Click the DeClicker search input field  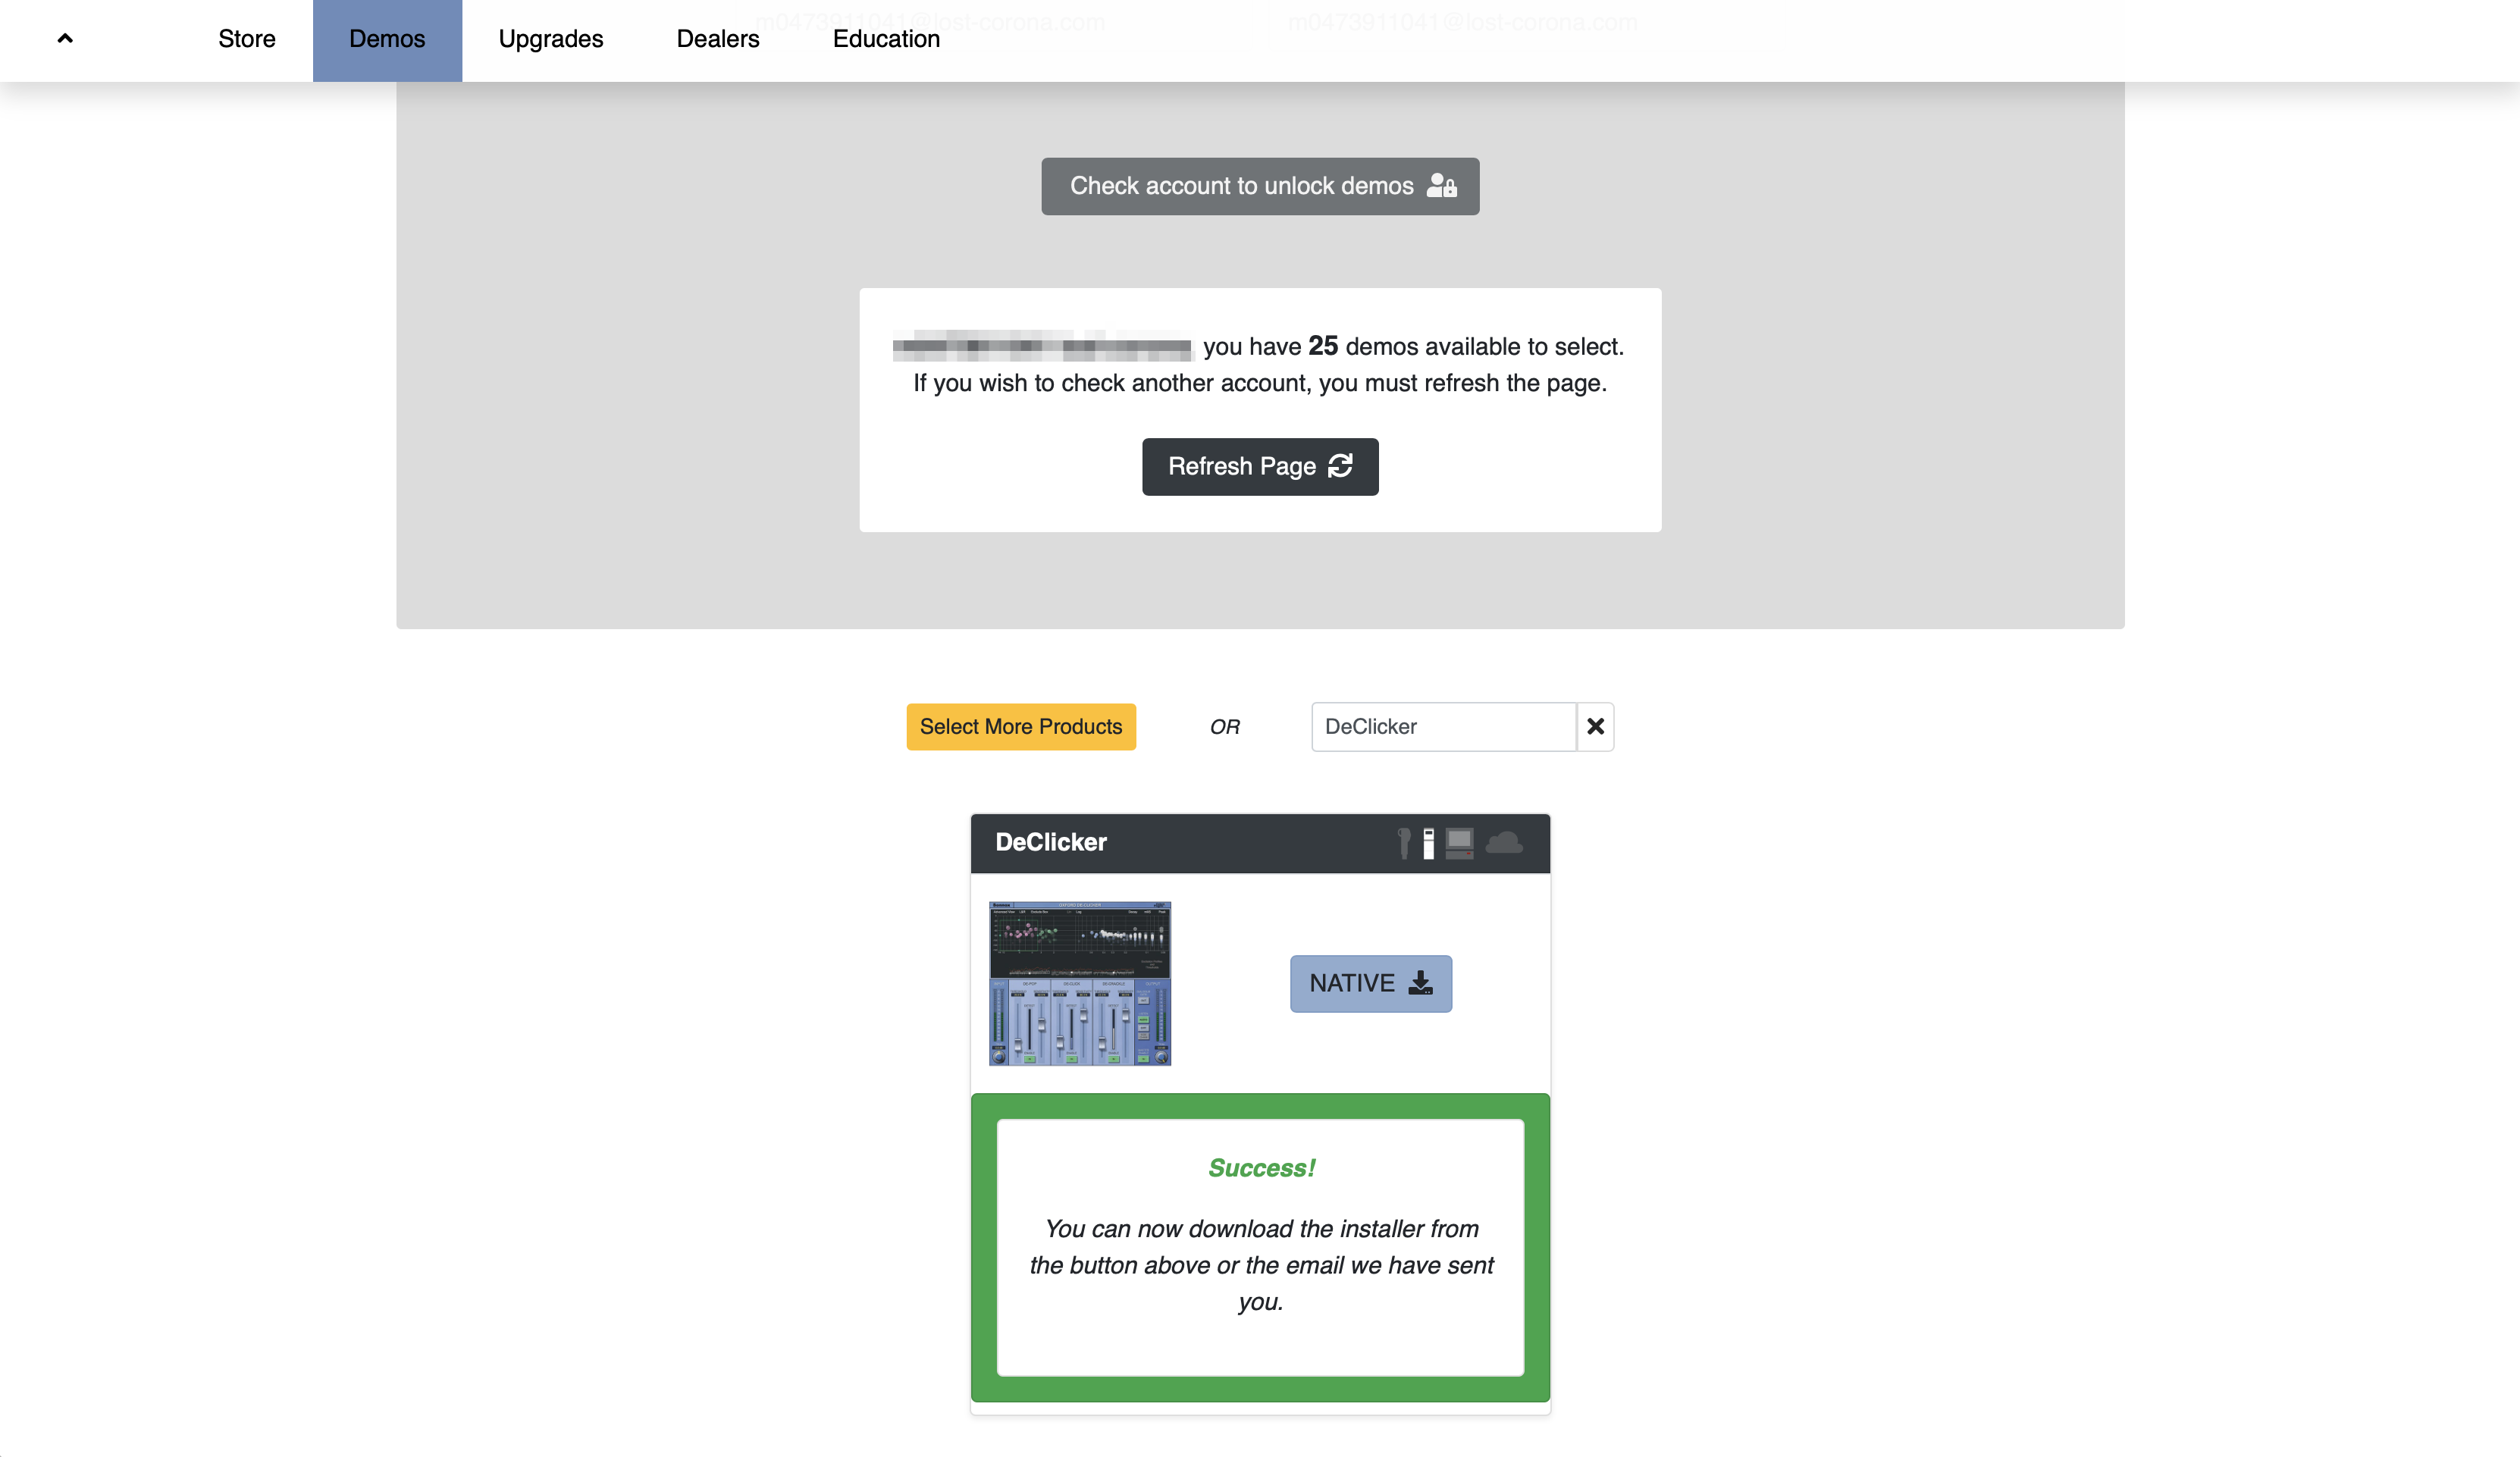1442,727
